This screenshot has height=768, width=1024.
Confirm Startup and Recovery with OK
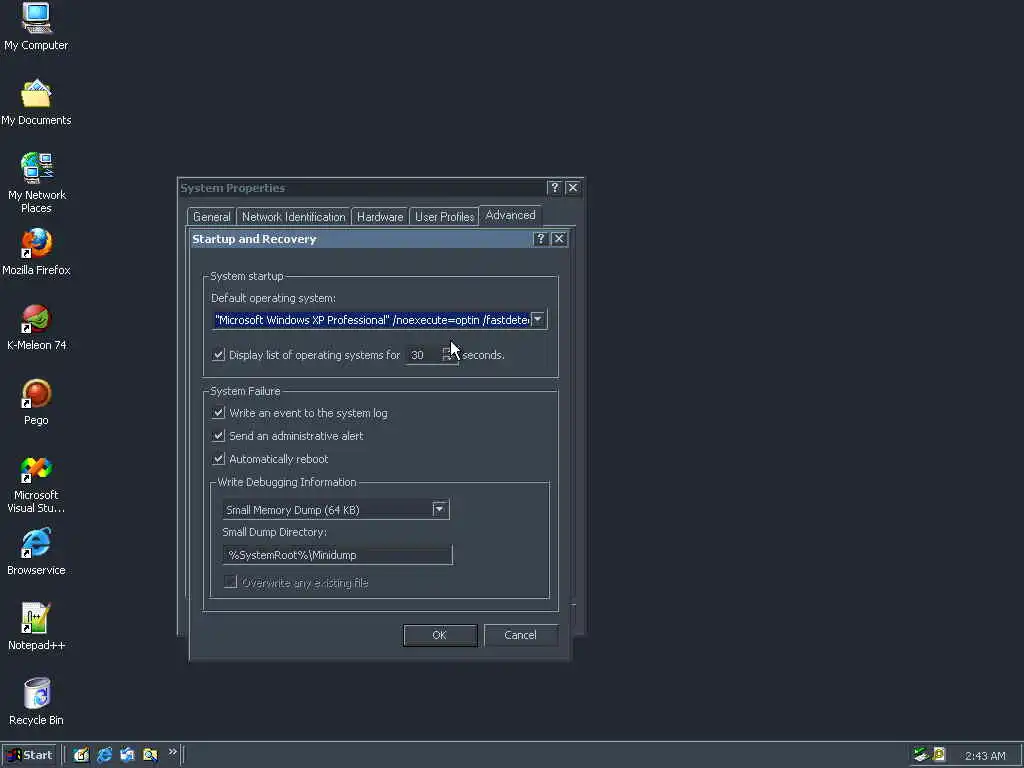point(440,635)
